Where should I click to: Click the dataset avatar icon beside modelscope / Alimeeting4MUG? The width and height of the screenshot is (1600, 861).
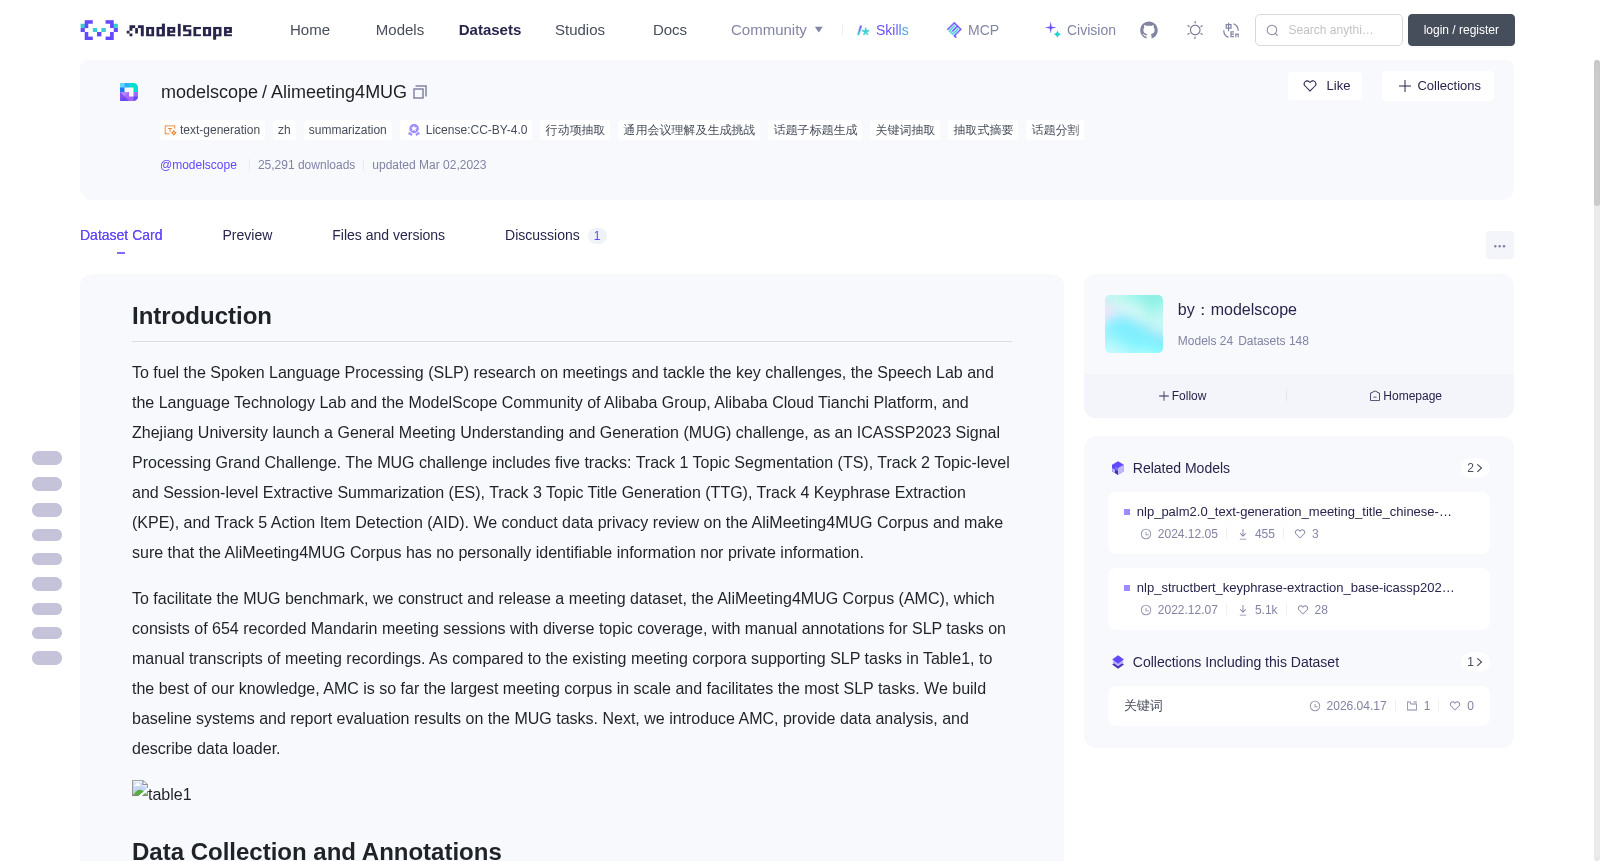click(x=129, y=92)
